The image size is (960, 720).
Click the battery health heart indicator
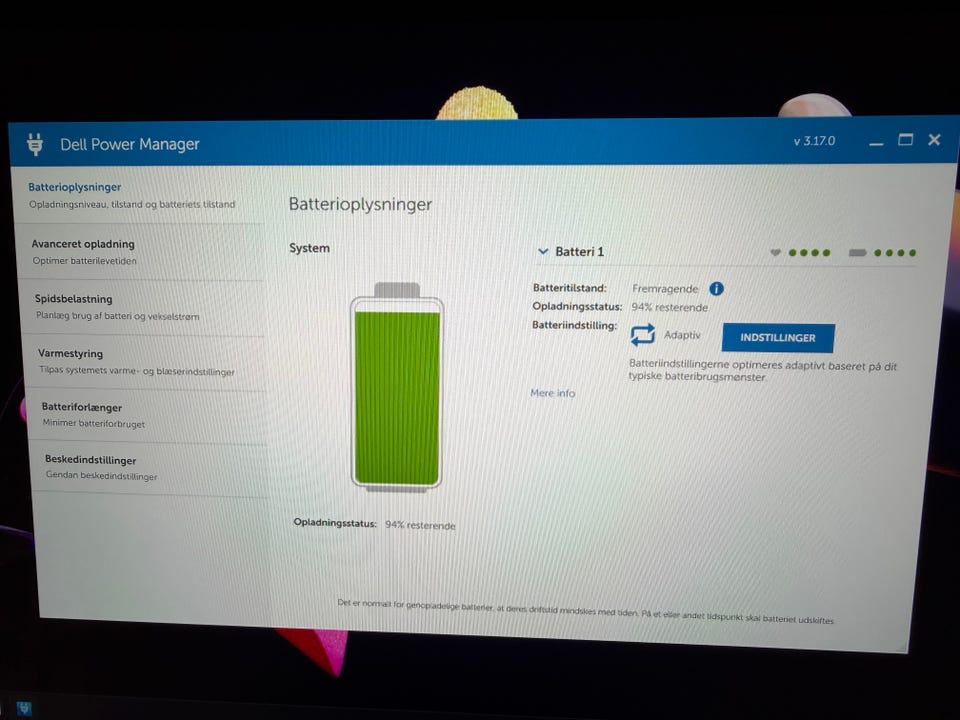[775, 252]
